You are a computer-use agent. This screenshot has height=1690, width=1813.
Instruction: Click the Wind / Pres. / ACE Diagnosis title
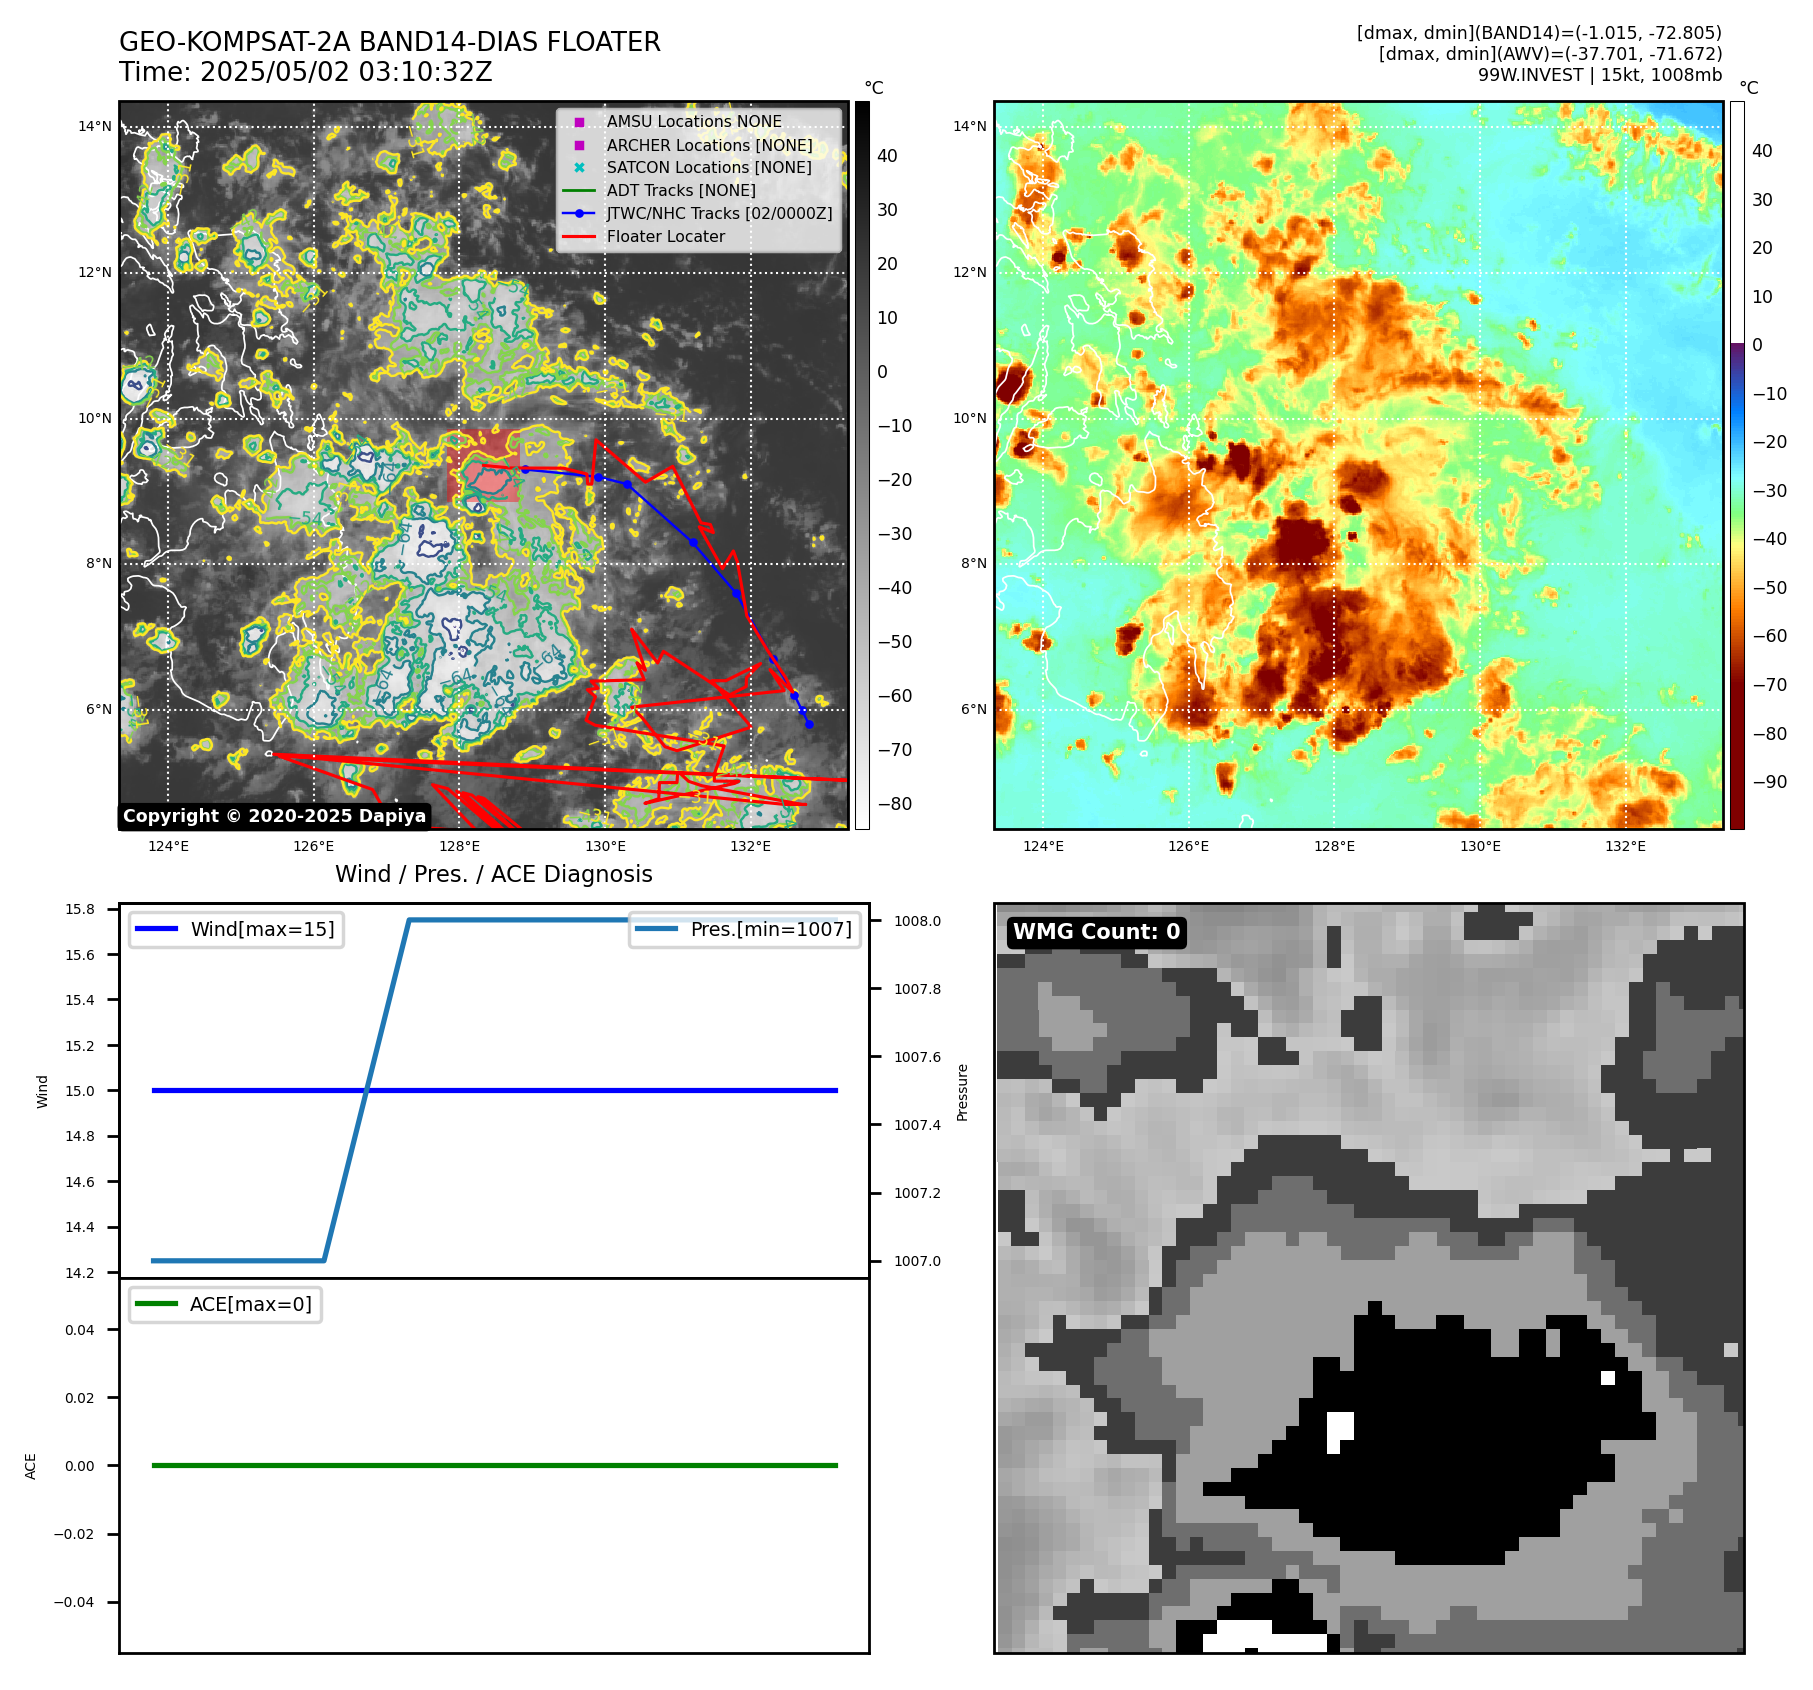pos(494,874)
